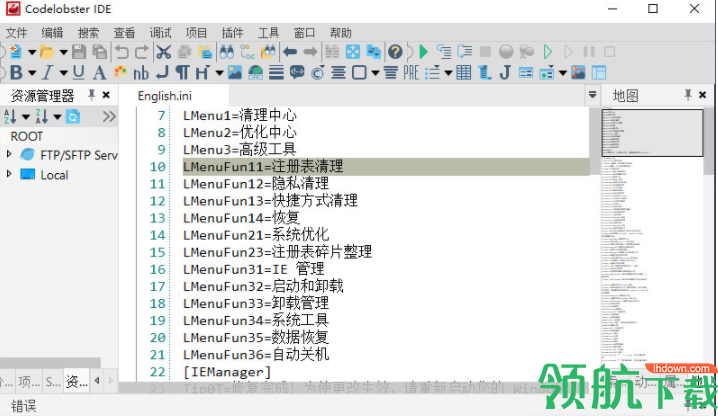Insert non-breaking space with nb icon
The width and height of the screenshot is (718, 416).
click(141, 73)
